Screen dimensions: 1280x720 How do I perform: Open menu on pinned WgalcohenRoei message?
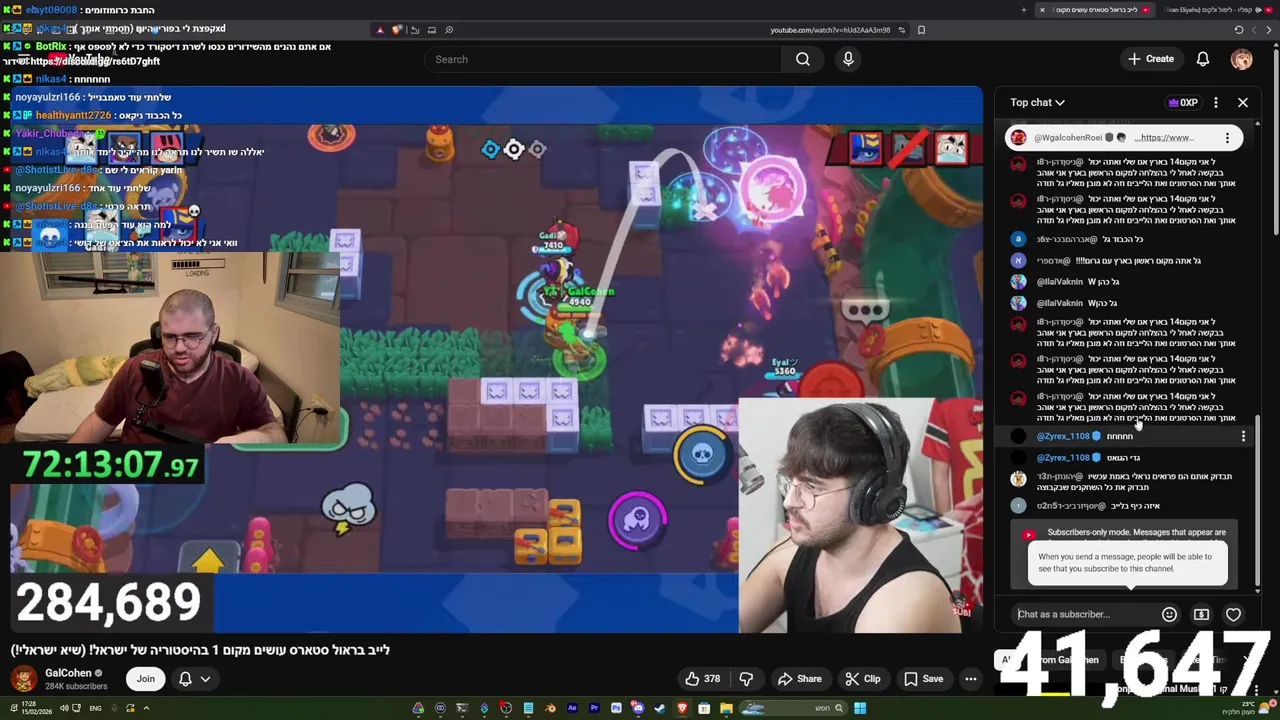pyautogui.click(x=1227, y=137)
